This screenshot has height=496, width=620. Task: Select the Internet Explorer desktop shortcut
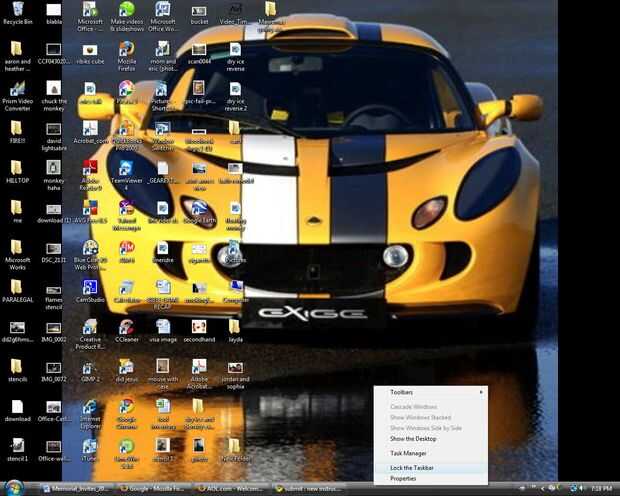pyautogui.click(x=90, y=415)
